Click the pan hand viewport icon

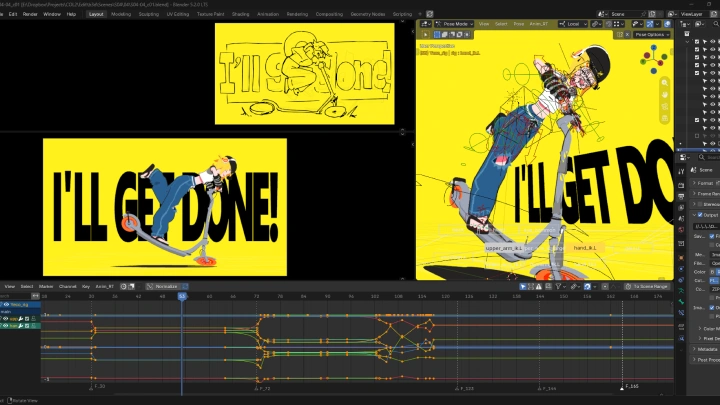pyautogui.click(x=665, y=95)
